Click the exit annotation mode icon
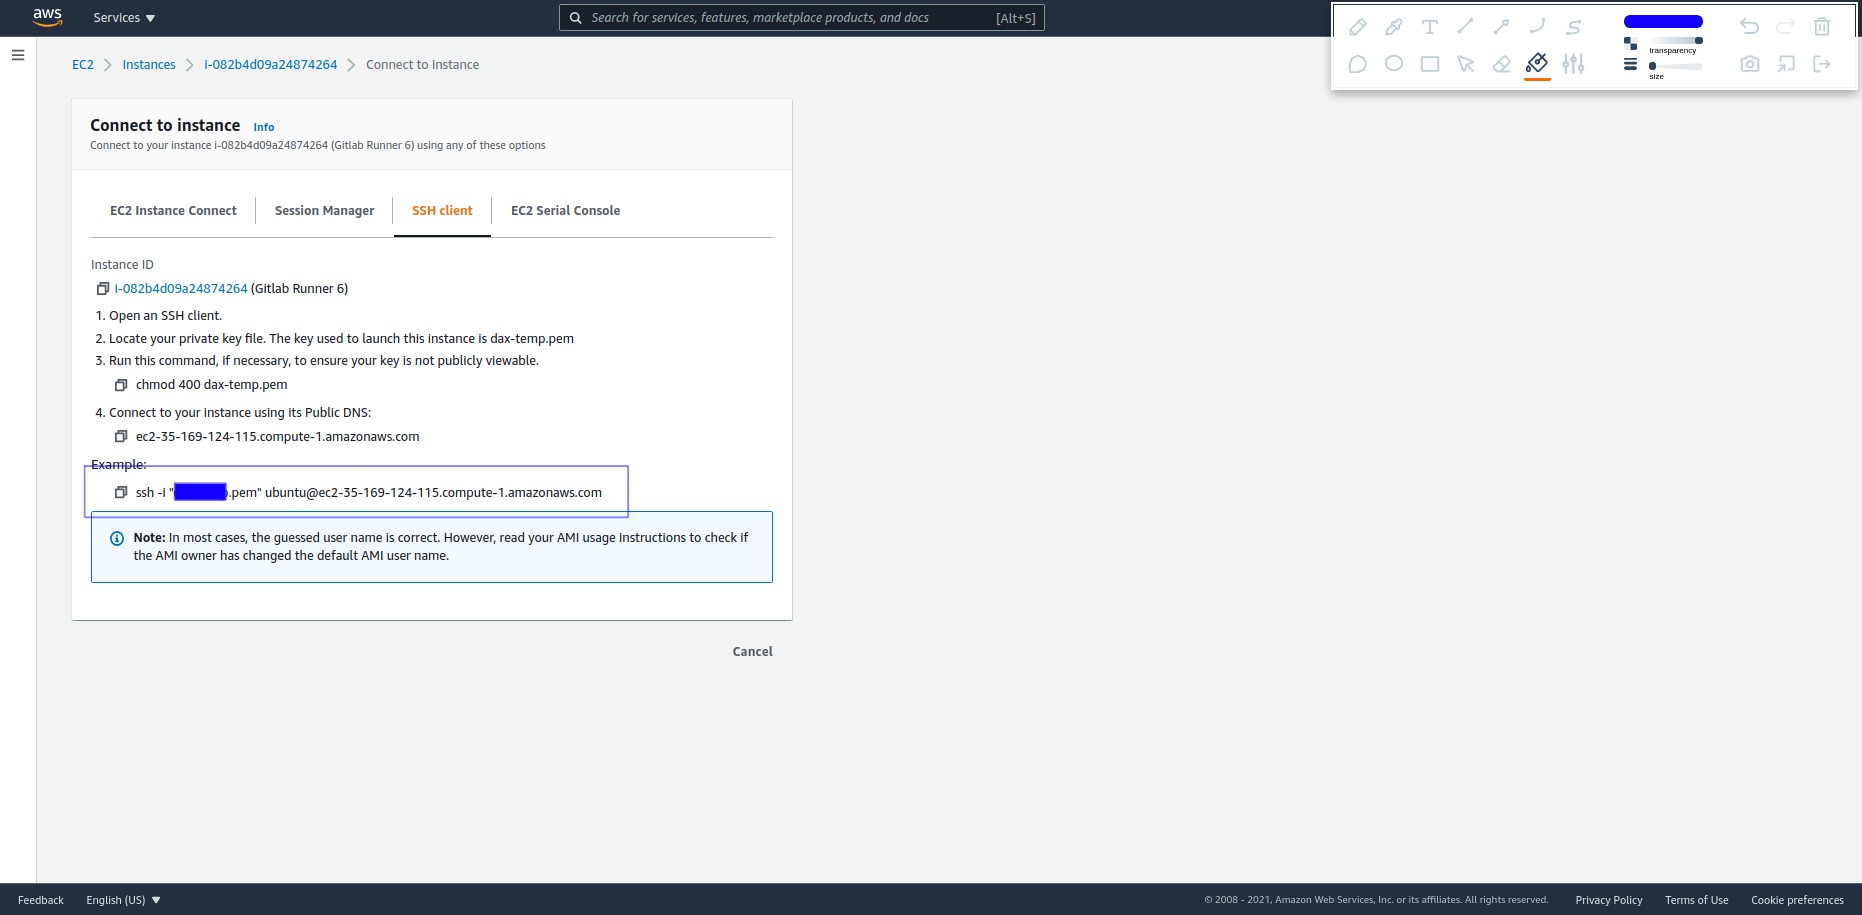Image resolution: width=1862 pixels, height=915 pixels. (x=1821, y=64)
